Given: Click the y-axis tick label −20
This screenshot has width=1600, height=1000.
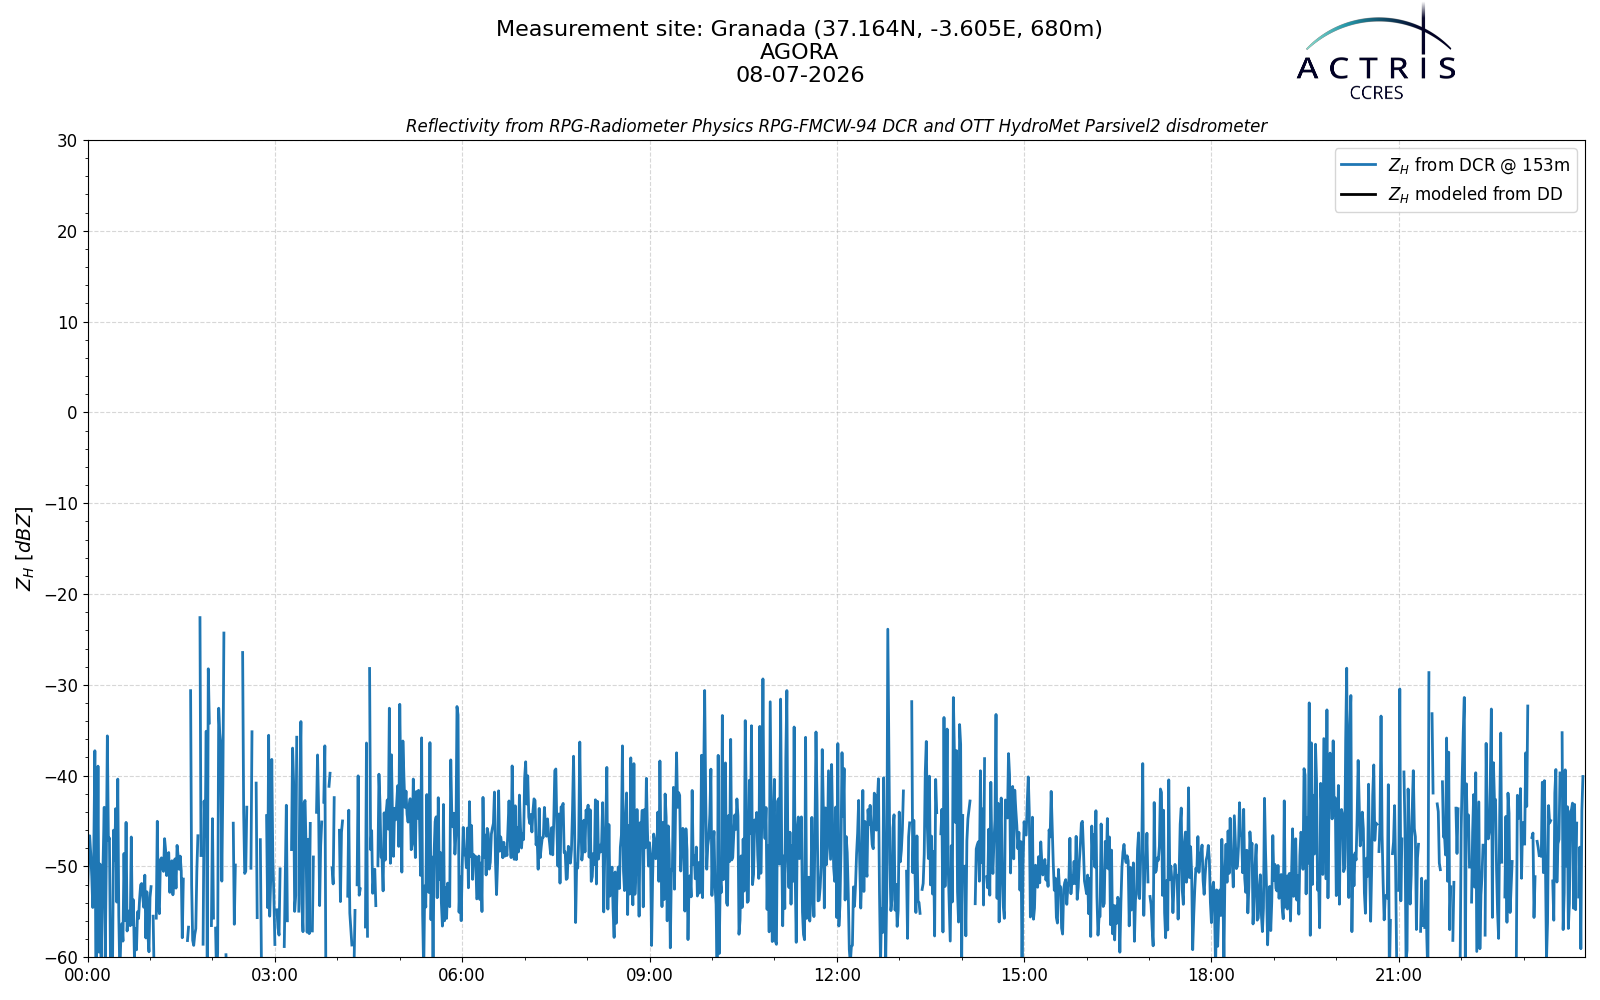Looking at the screenshot, I should pyautogui.click(x=60, y=595).
